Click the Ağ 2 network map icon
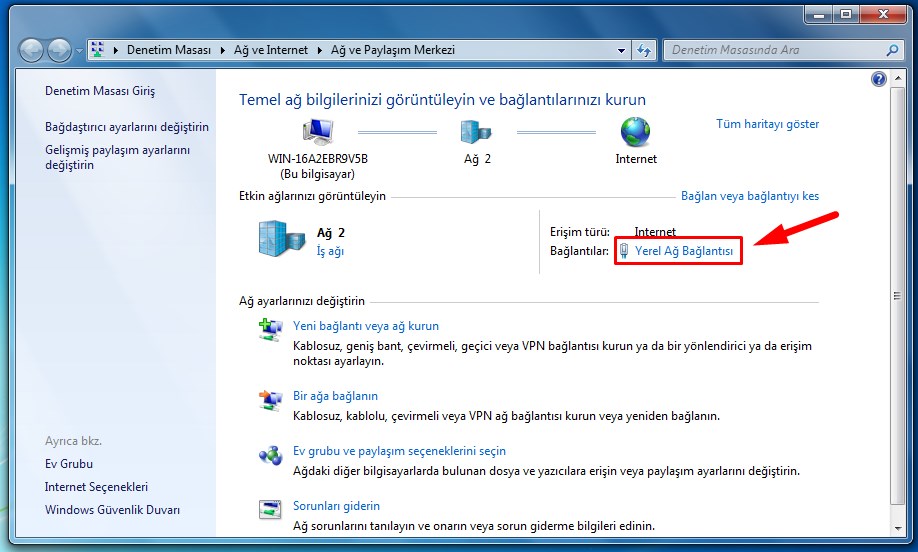This screenshot has width=918, height=552. [476, 132]
